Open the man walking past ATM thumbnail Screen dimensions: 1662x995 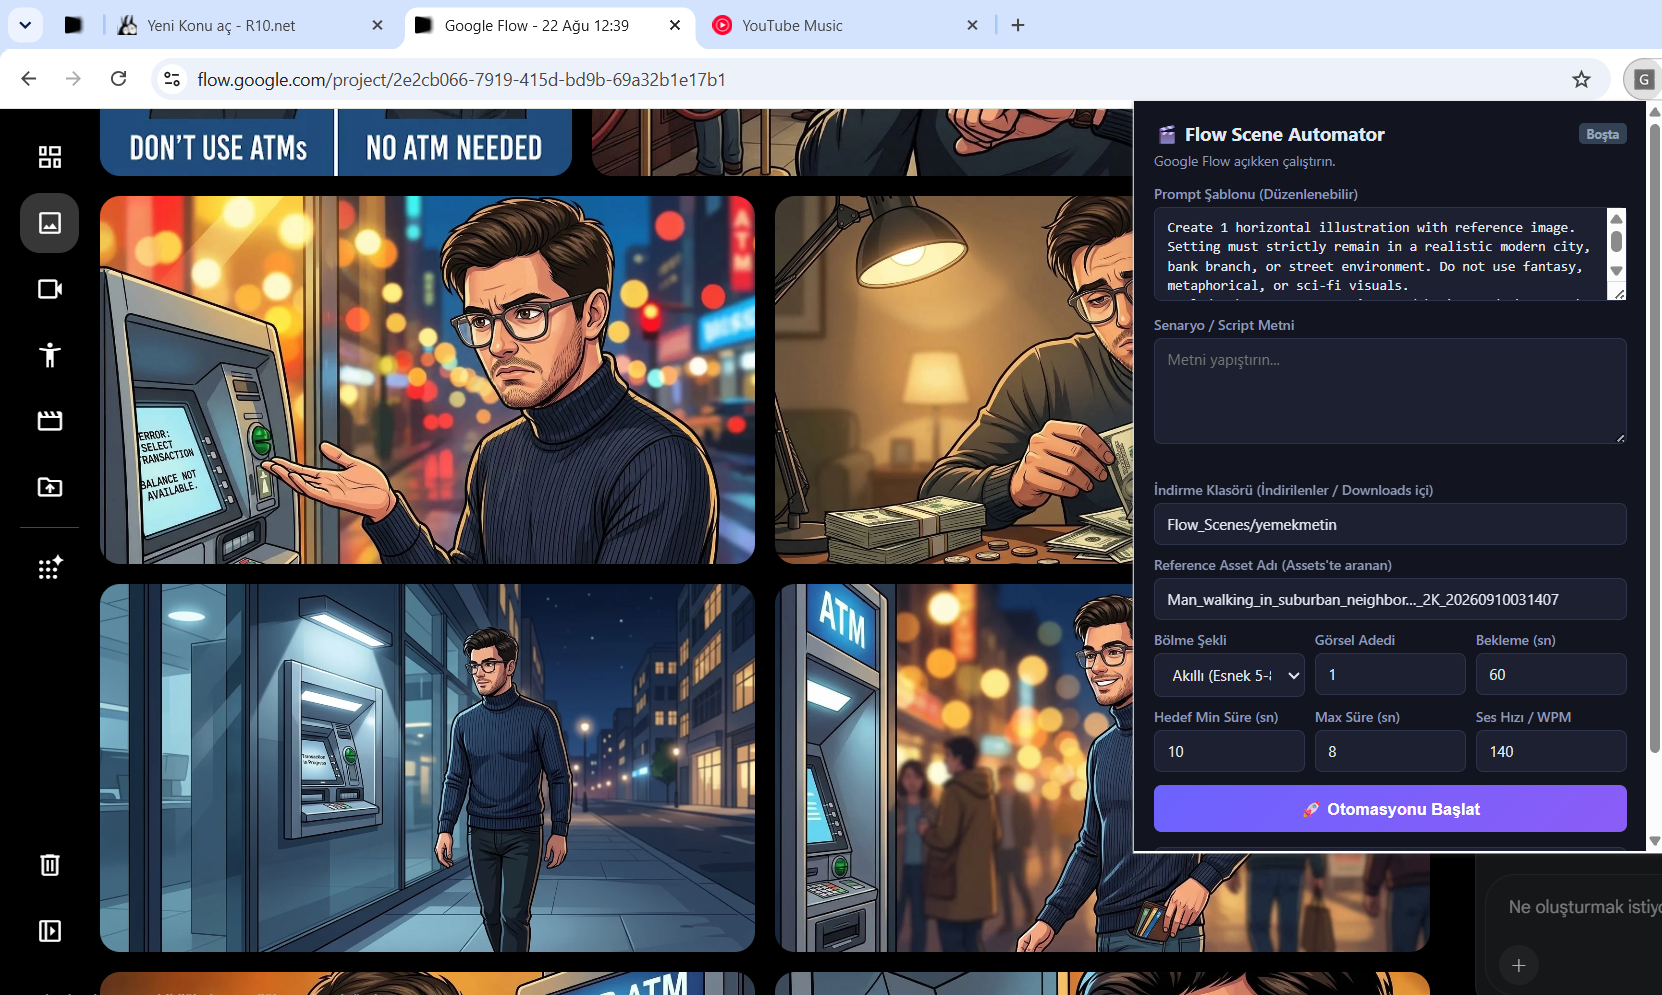tap(427, 768)
